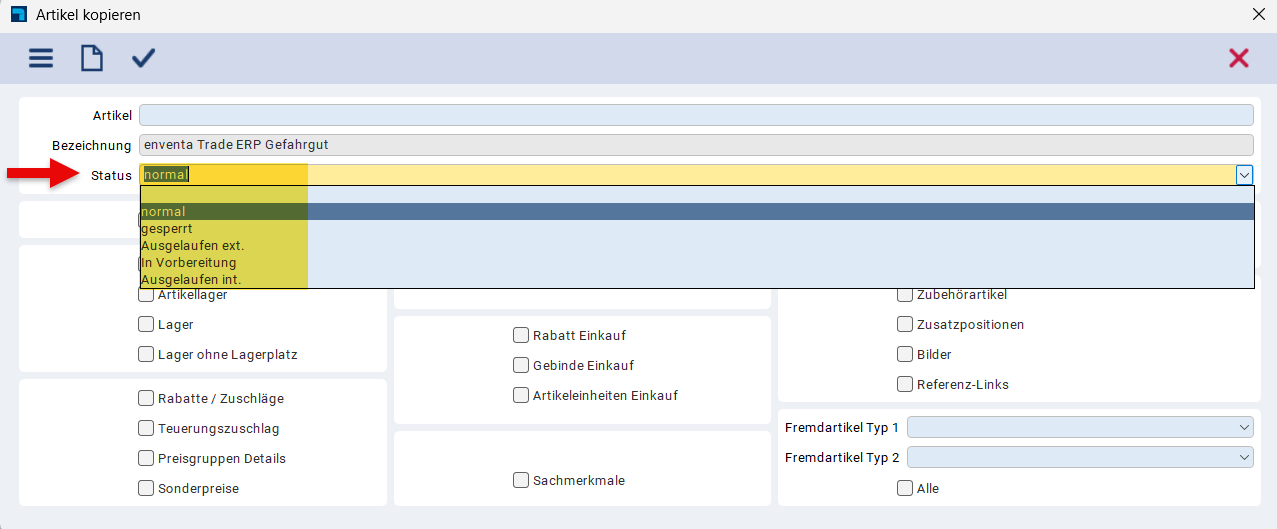Click the Bezeichnung text field
The height and width of the screenshot is (529, 1277).
[696, 145]
